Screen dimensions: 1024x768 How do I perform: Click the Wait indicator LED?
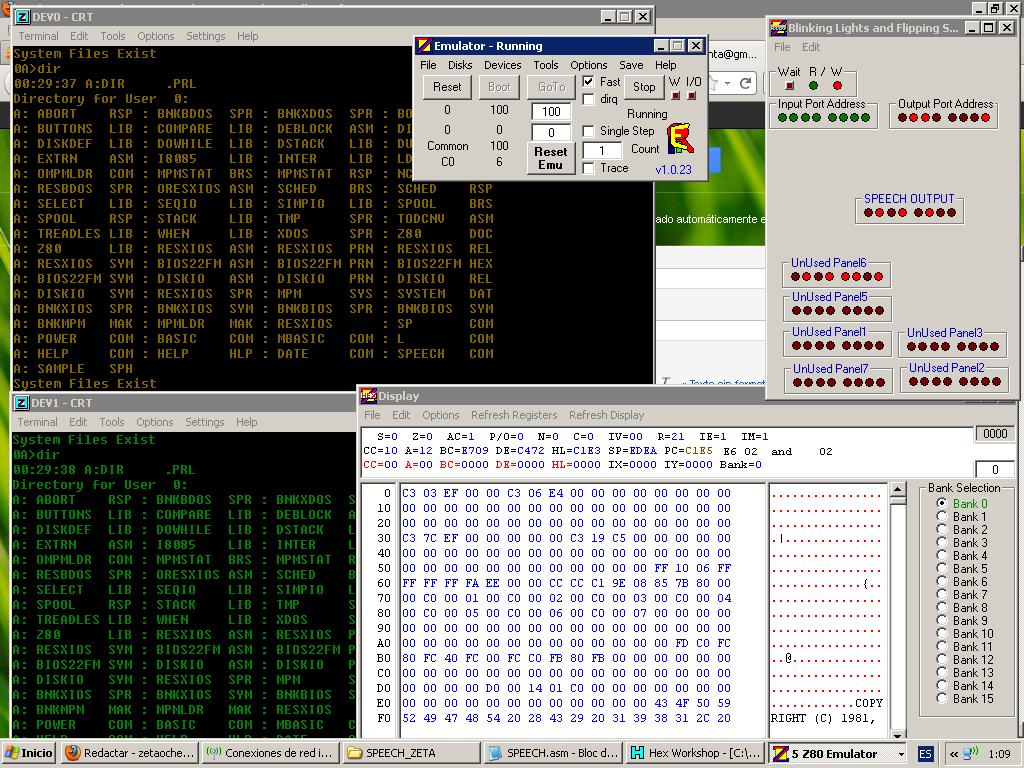pyautogui.click(x=789, y=86)
